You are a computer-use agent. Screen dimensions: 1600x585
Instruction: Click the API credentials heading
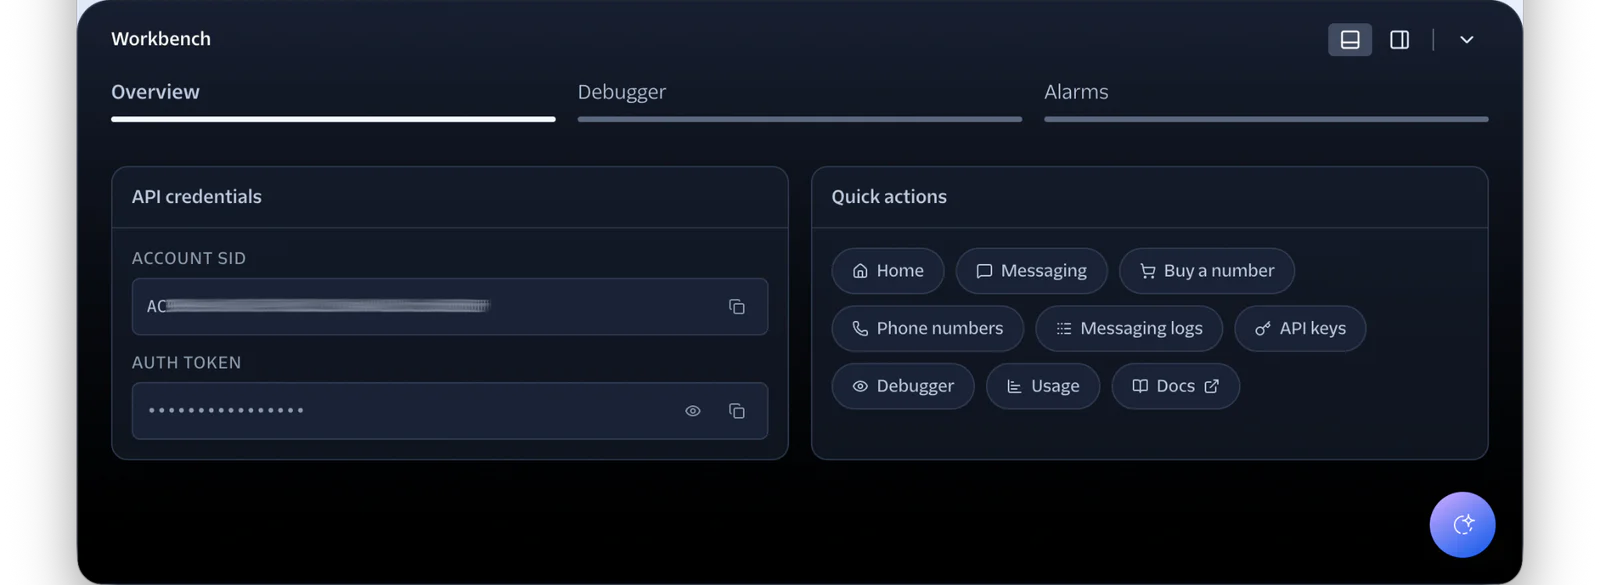click(x=197, y=197)
